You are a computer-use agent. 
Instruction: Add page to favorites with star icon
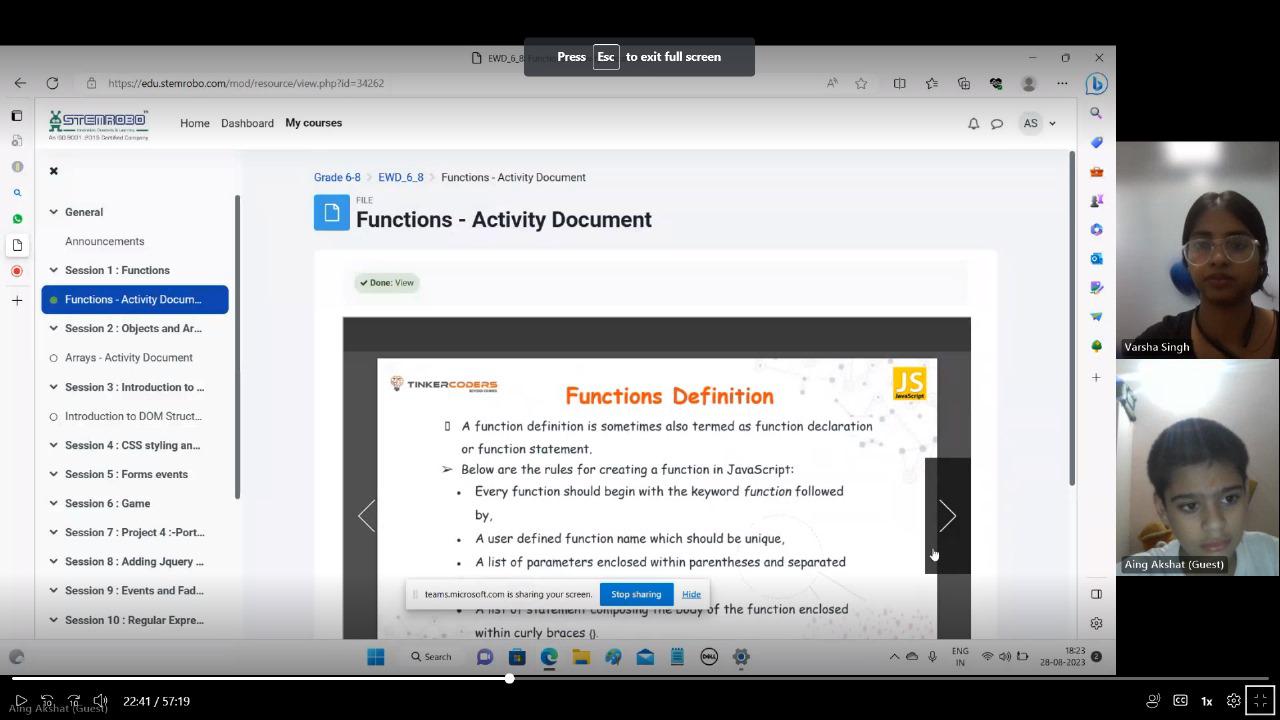pos(861,83)
